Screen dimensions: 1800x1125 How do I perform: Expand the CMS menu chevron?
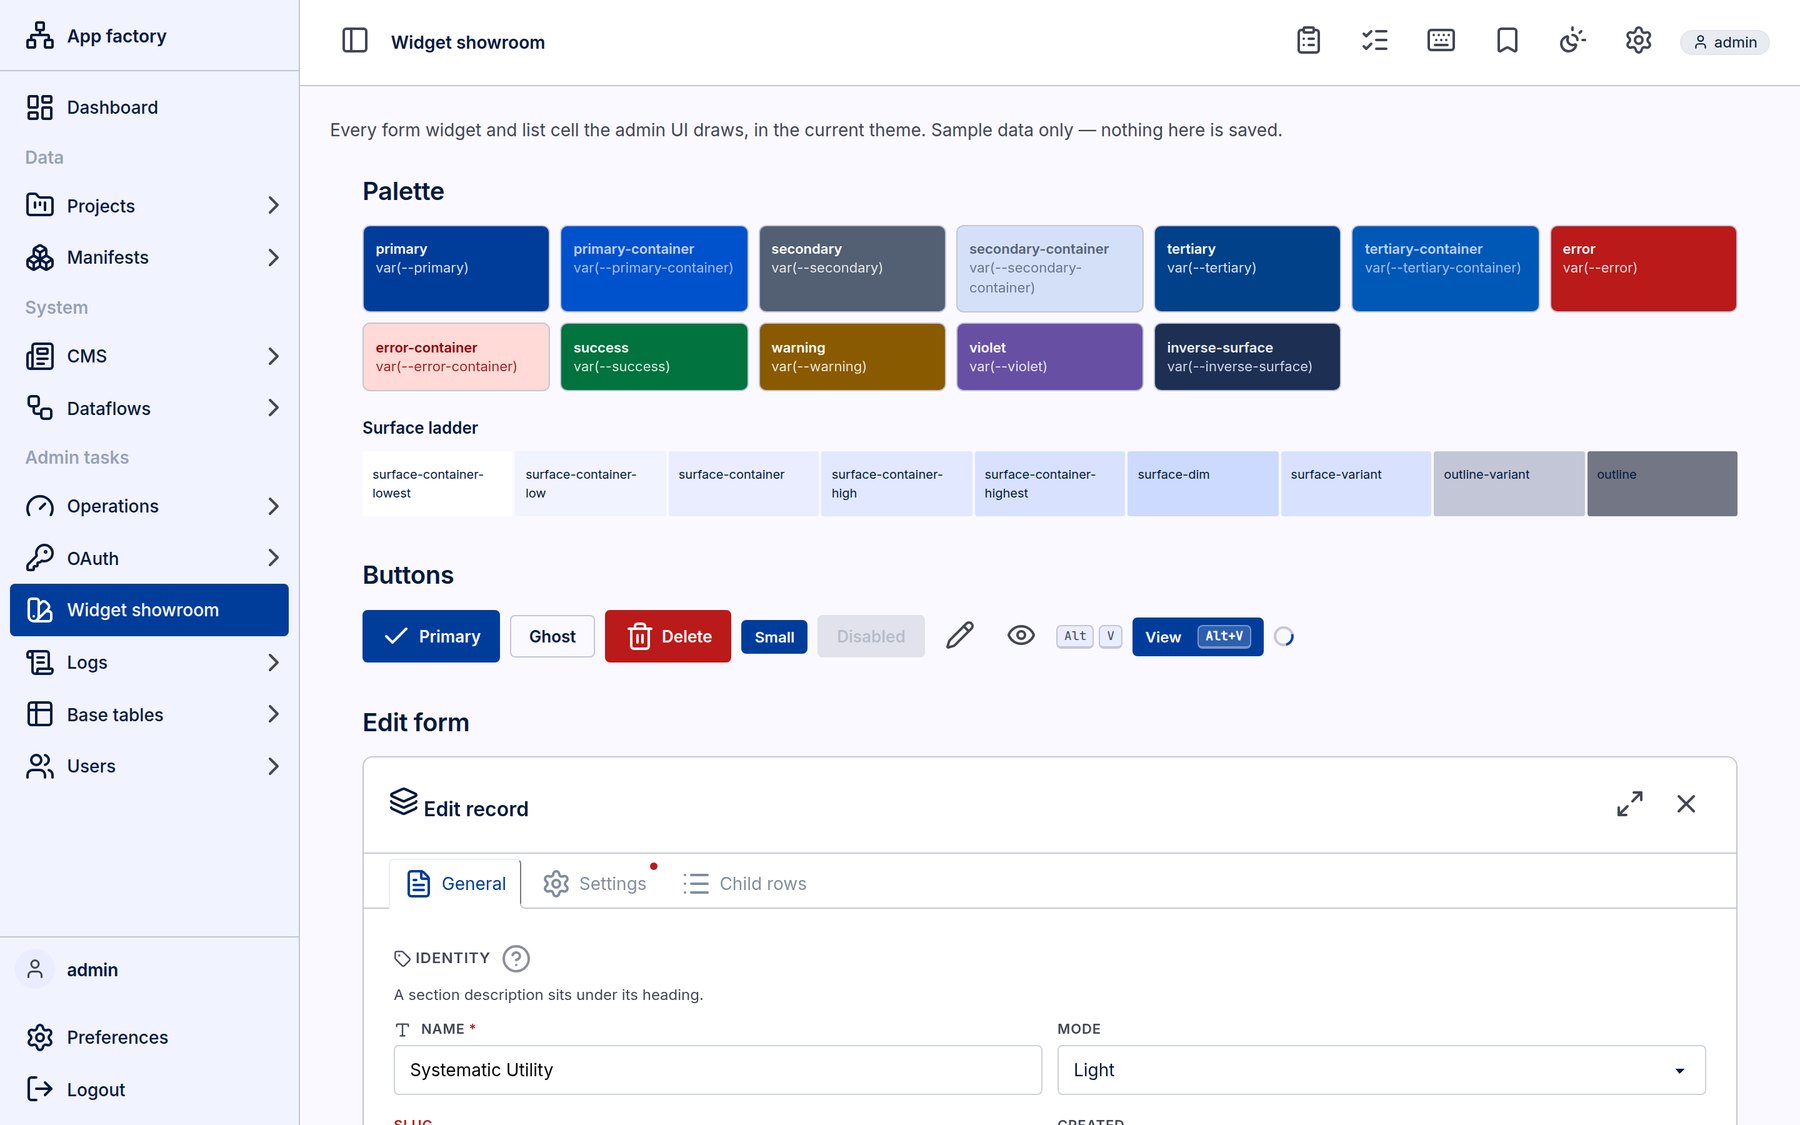pyautogui.click(x=273, y=356)
